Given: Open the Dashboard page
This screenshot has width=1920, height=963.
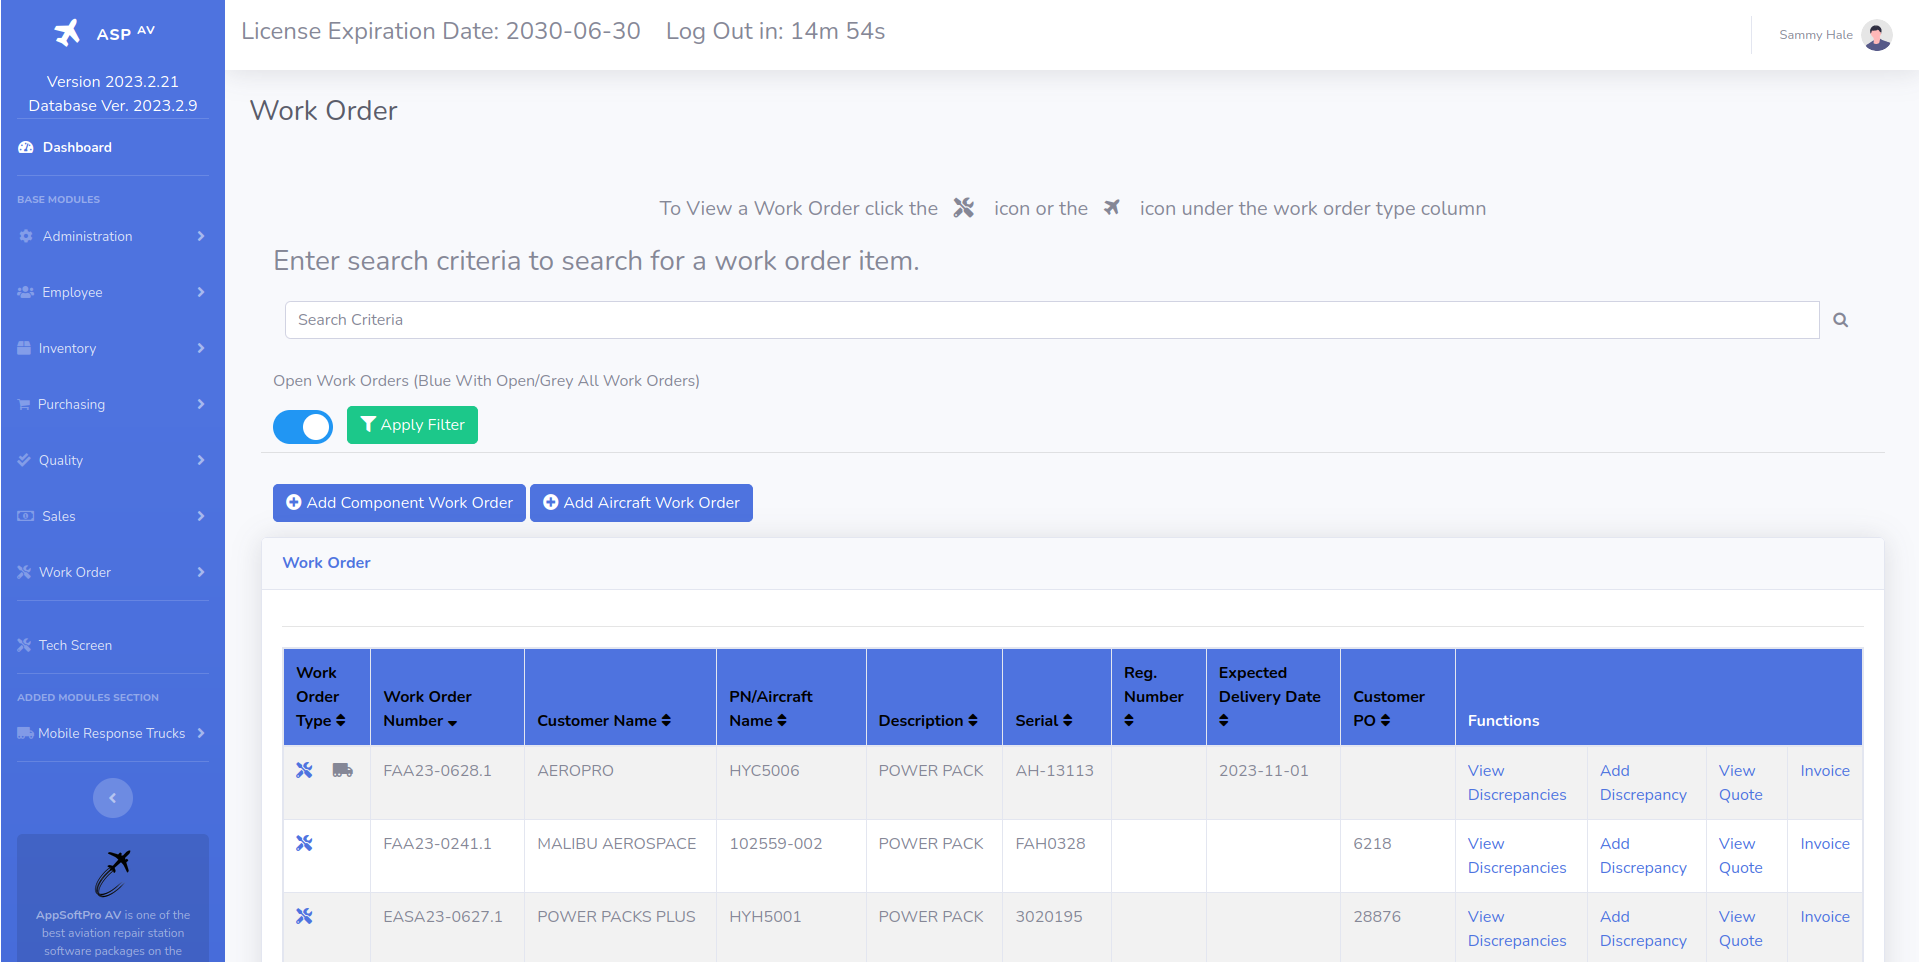Looking at the screenshot, I should pos(77,147).
